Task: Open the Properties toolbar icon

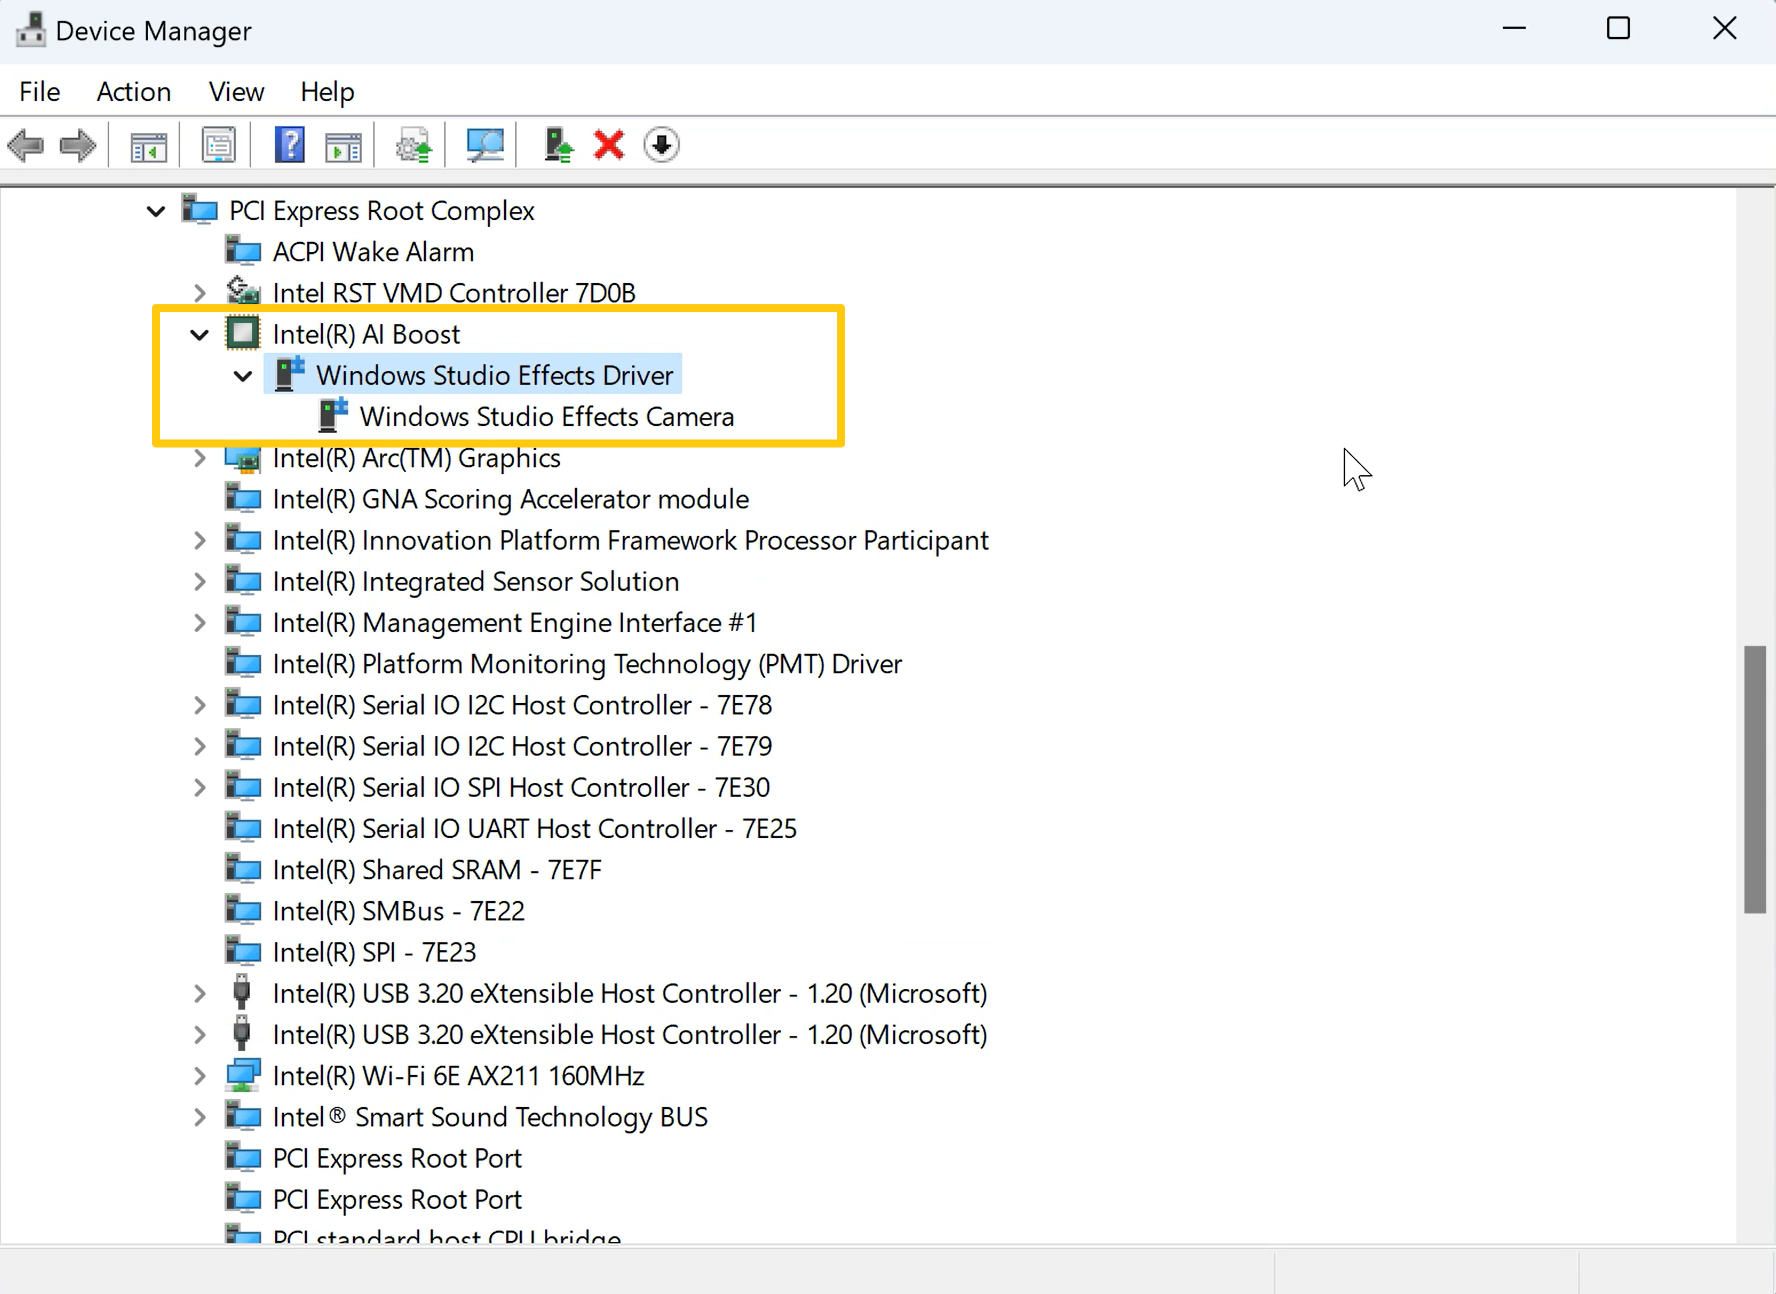Action: 218,146
